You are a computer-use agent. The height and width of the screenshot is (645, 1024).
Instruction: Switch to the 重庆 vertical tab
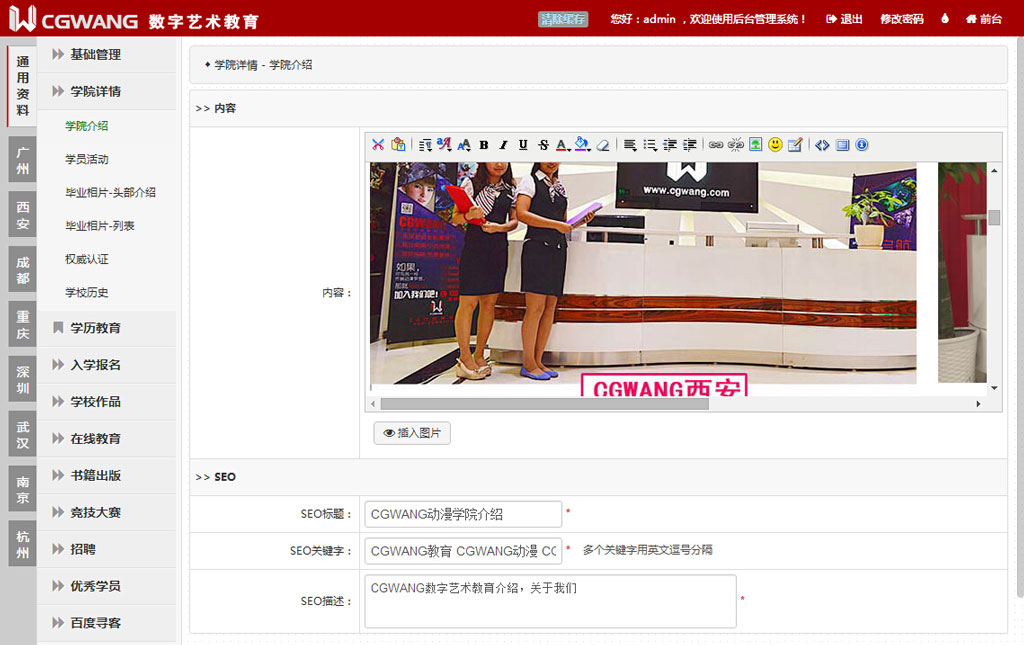(22, 325)
